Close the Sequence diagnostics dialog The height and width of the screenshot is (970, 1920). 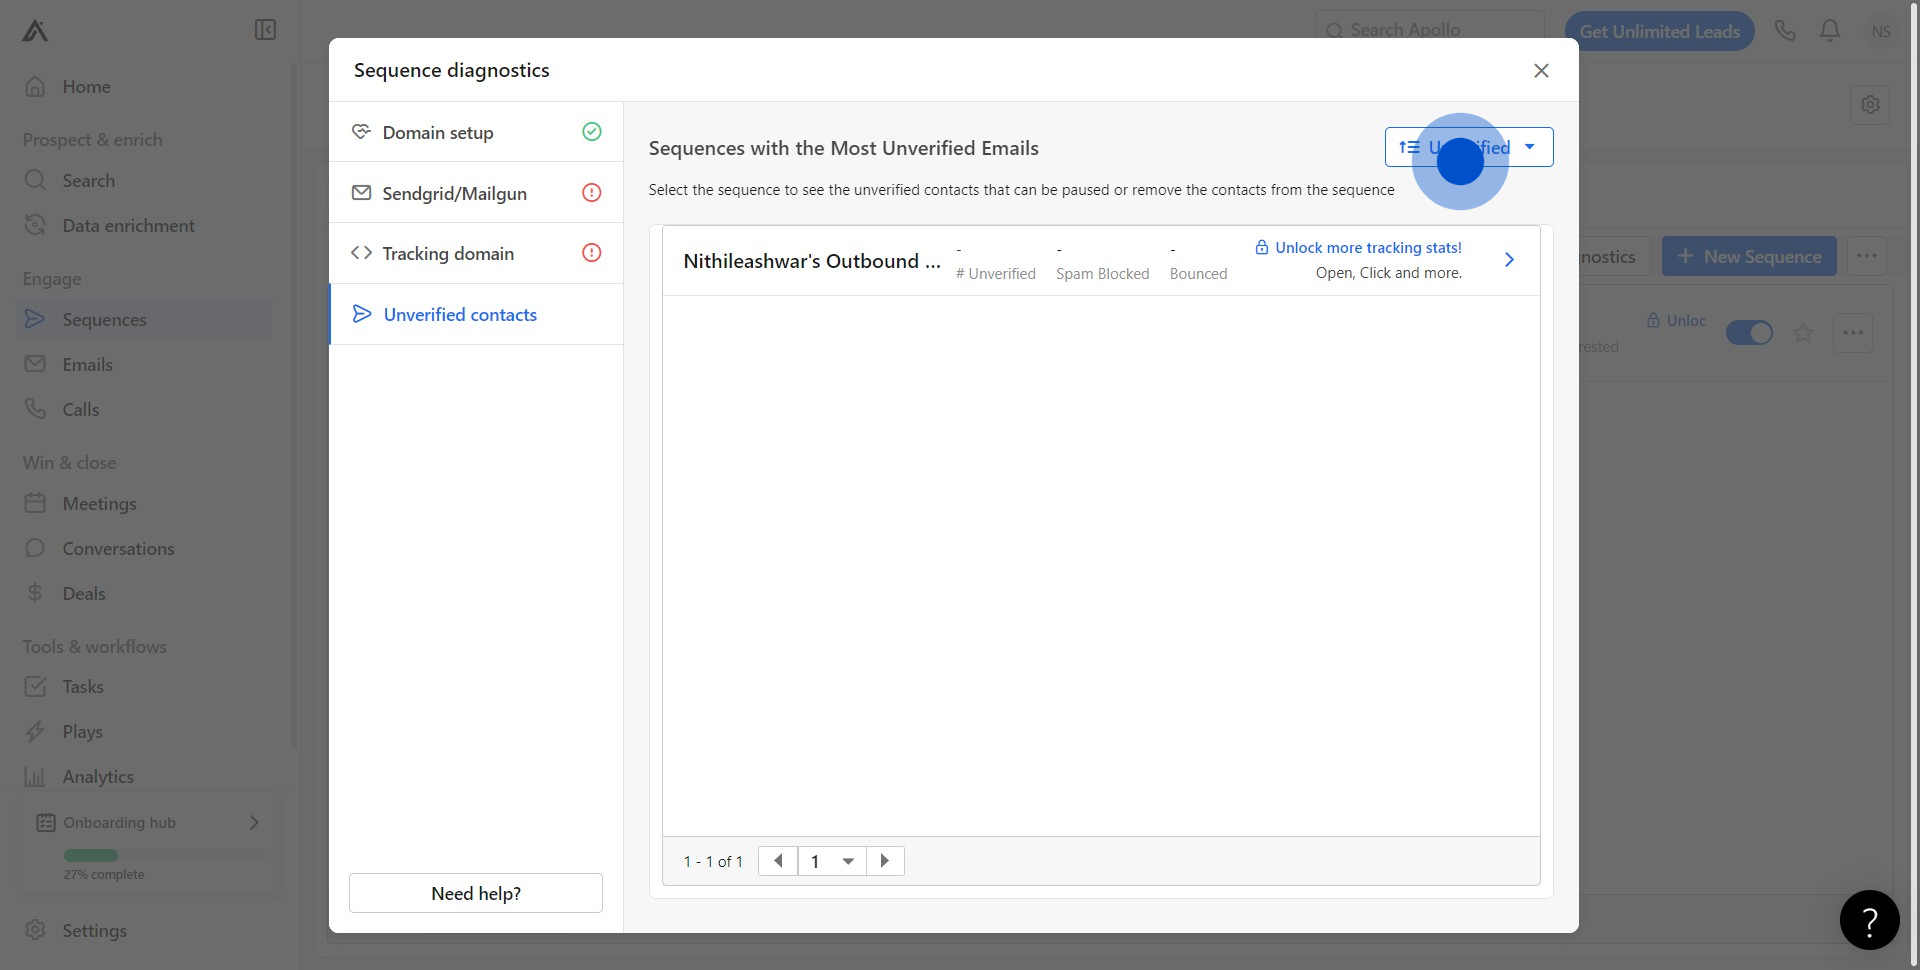[x=1541, y=70]
